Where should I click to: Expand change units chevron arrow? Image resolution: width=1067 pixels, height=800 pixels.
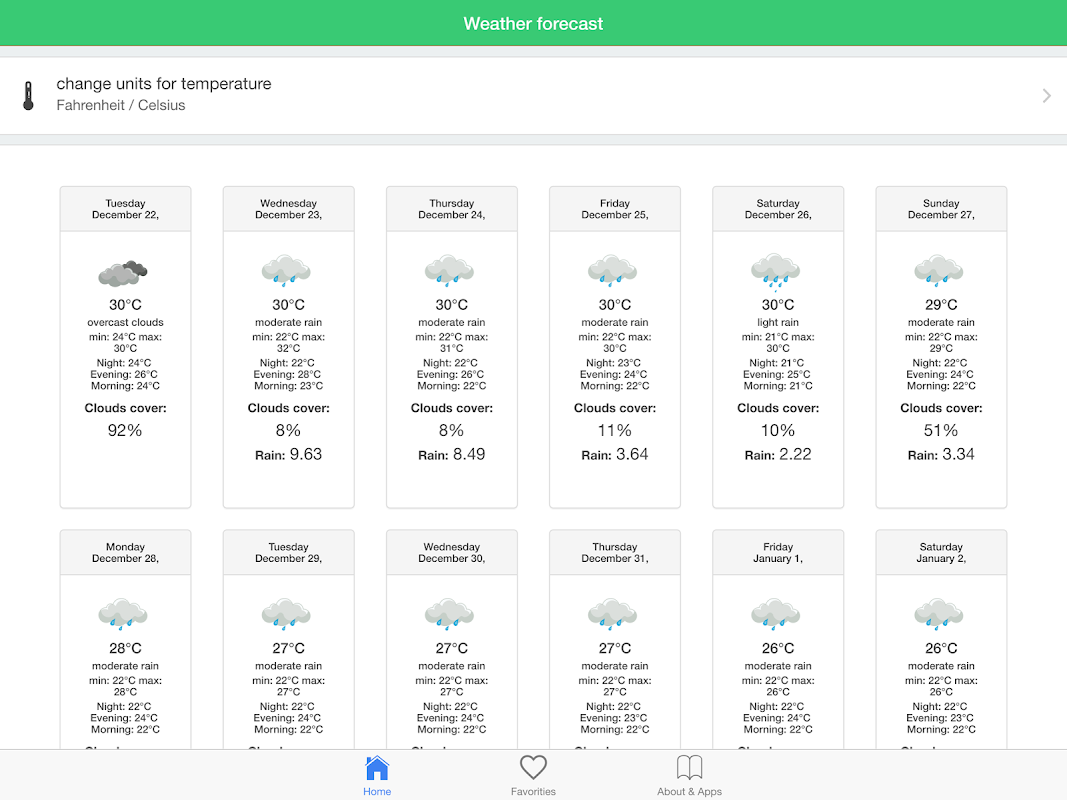pyautogui.click(x=1047, y=95)
